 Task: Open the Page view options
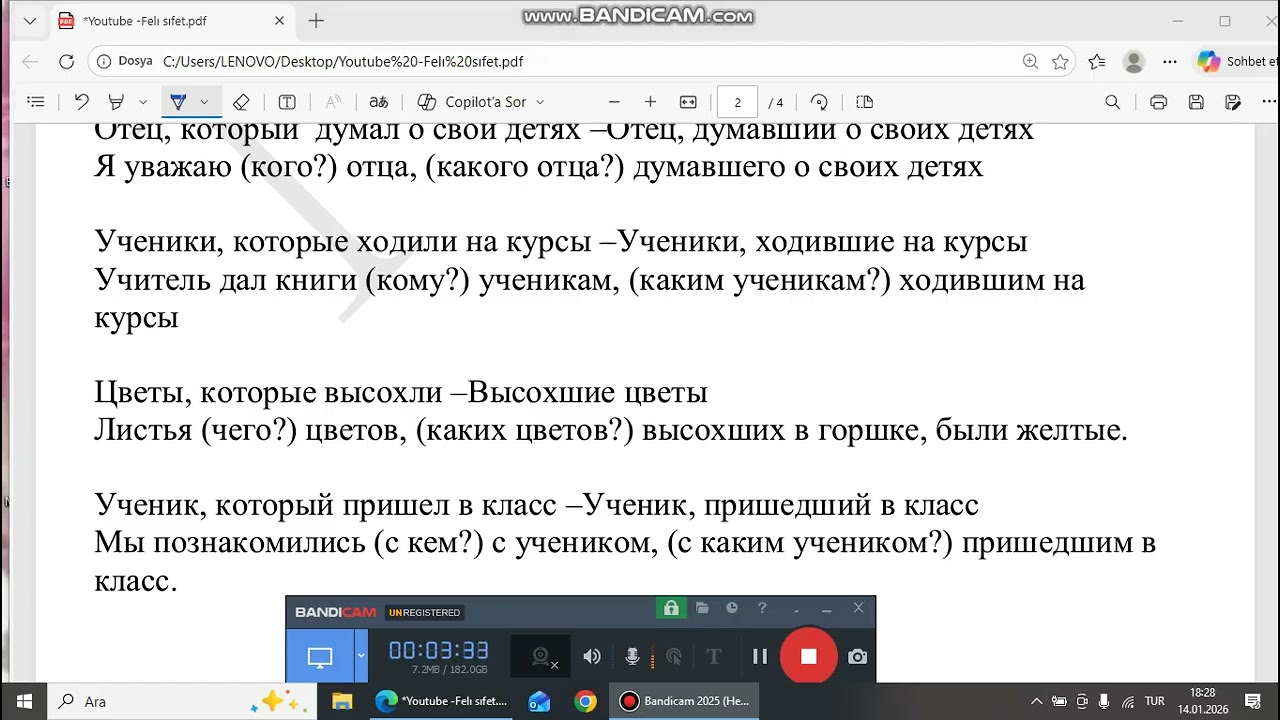(x=865, y=102)
